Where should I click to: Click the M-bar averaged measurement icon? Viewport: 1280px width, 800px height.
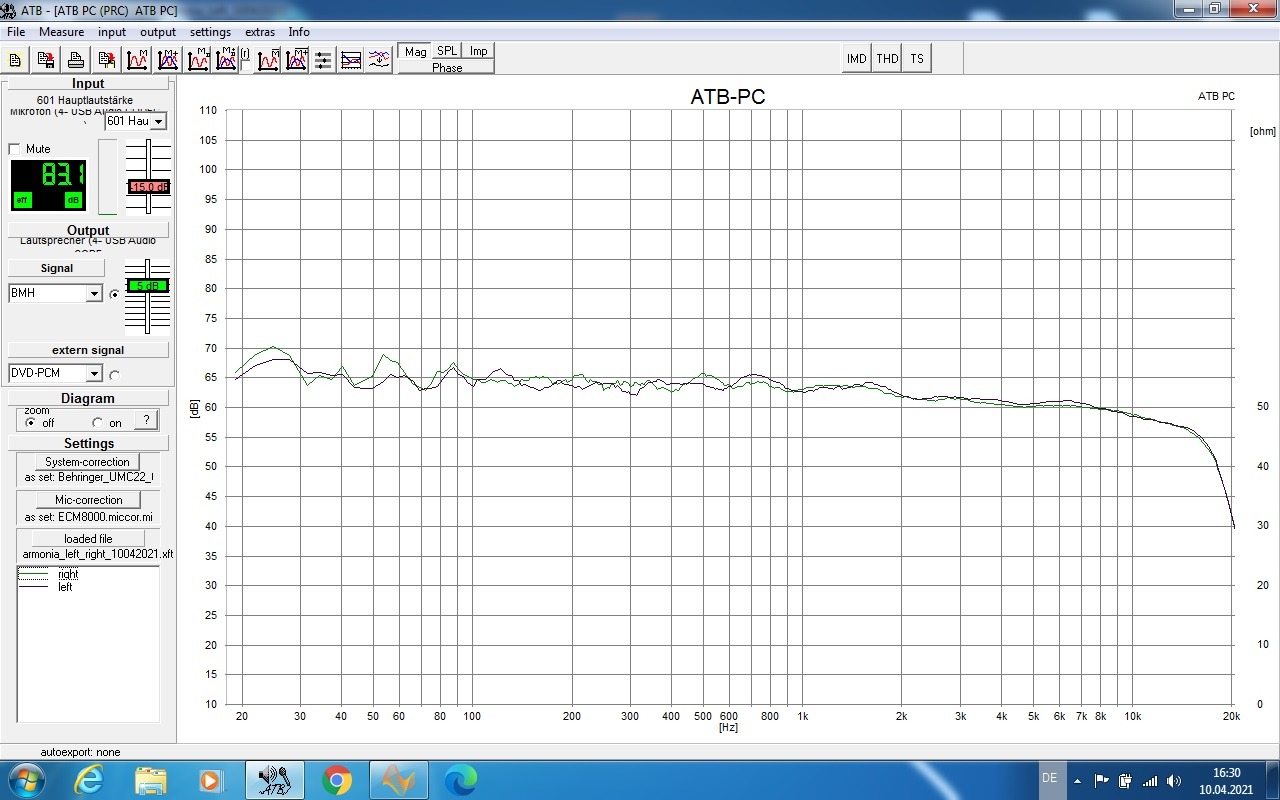[267, 59]
